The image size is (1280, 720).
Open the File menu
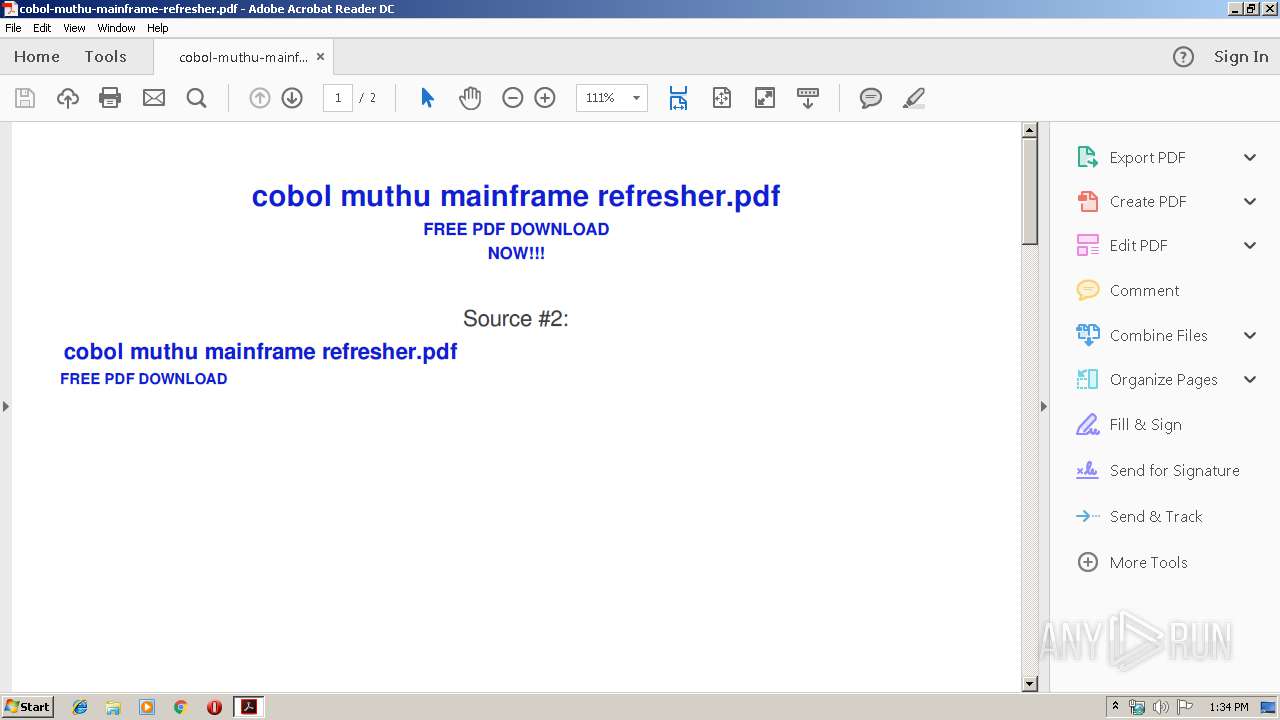click(x=13, y=28)
